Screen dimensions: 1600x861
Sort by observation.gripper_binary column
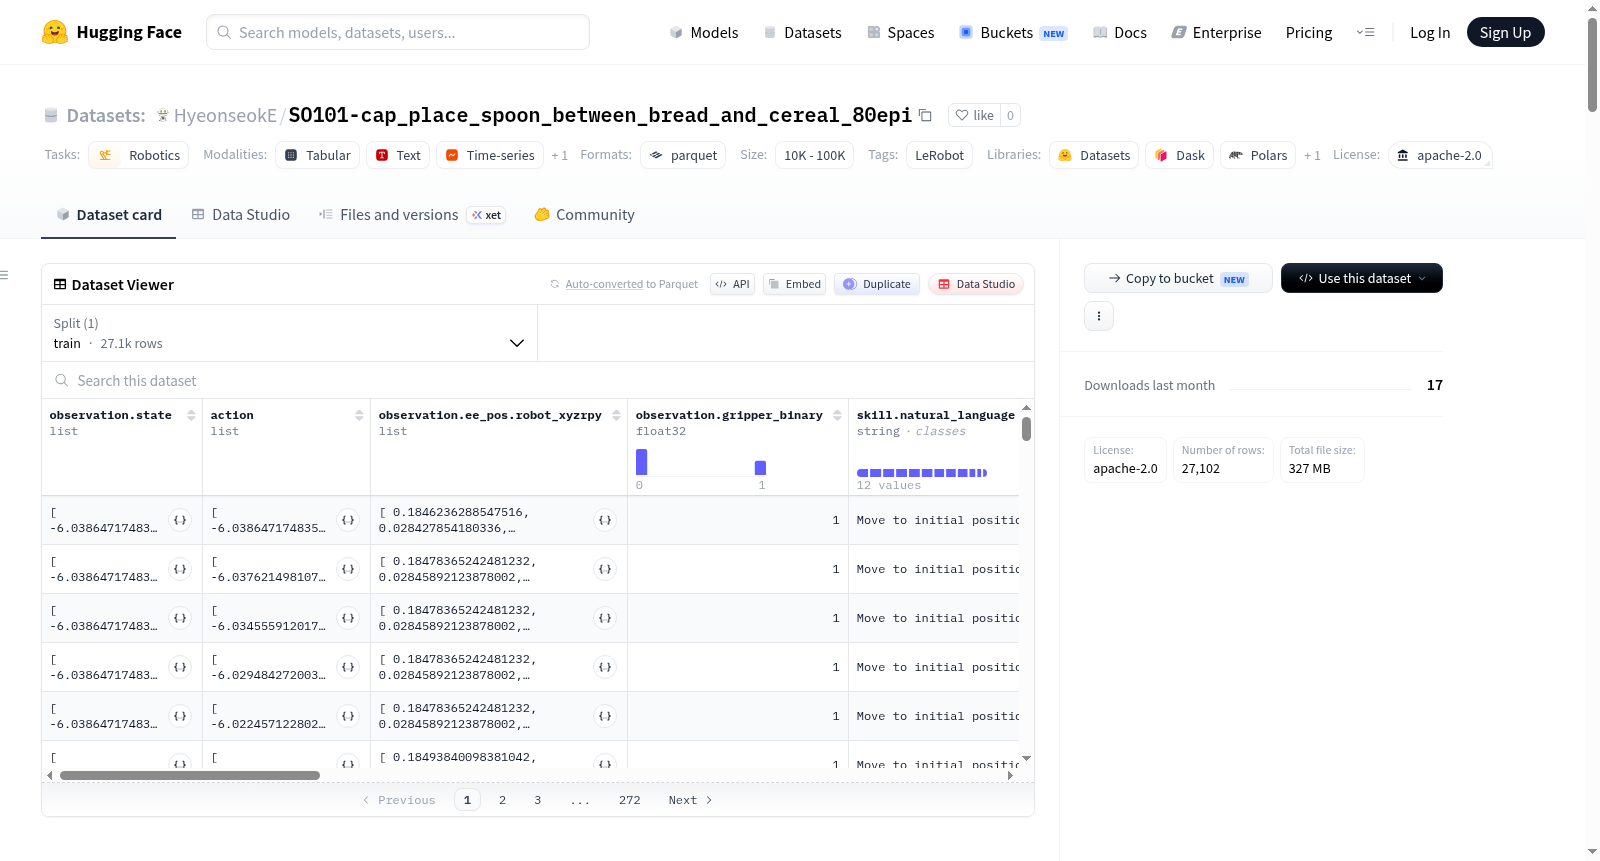(x=837, y=415)
